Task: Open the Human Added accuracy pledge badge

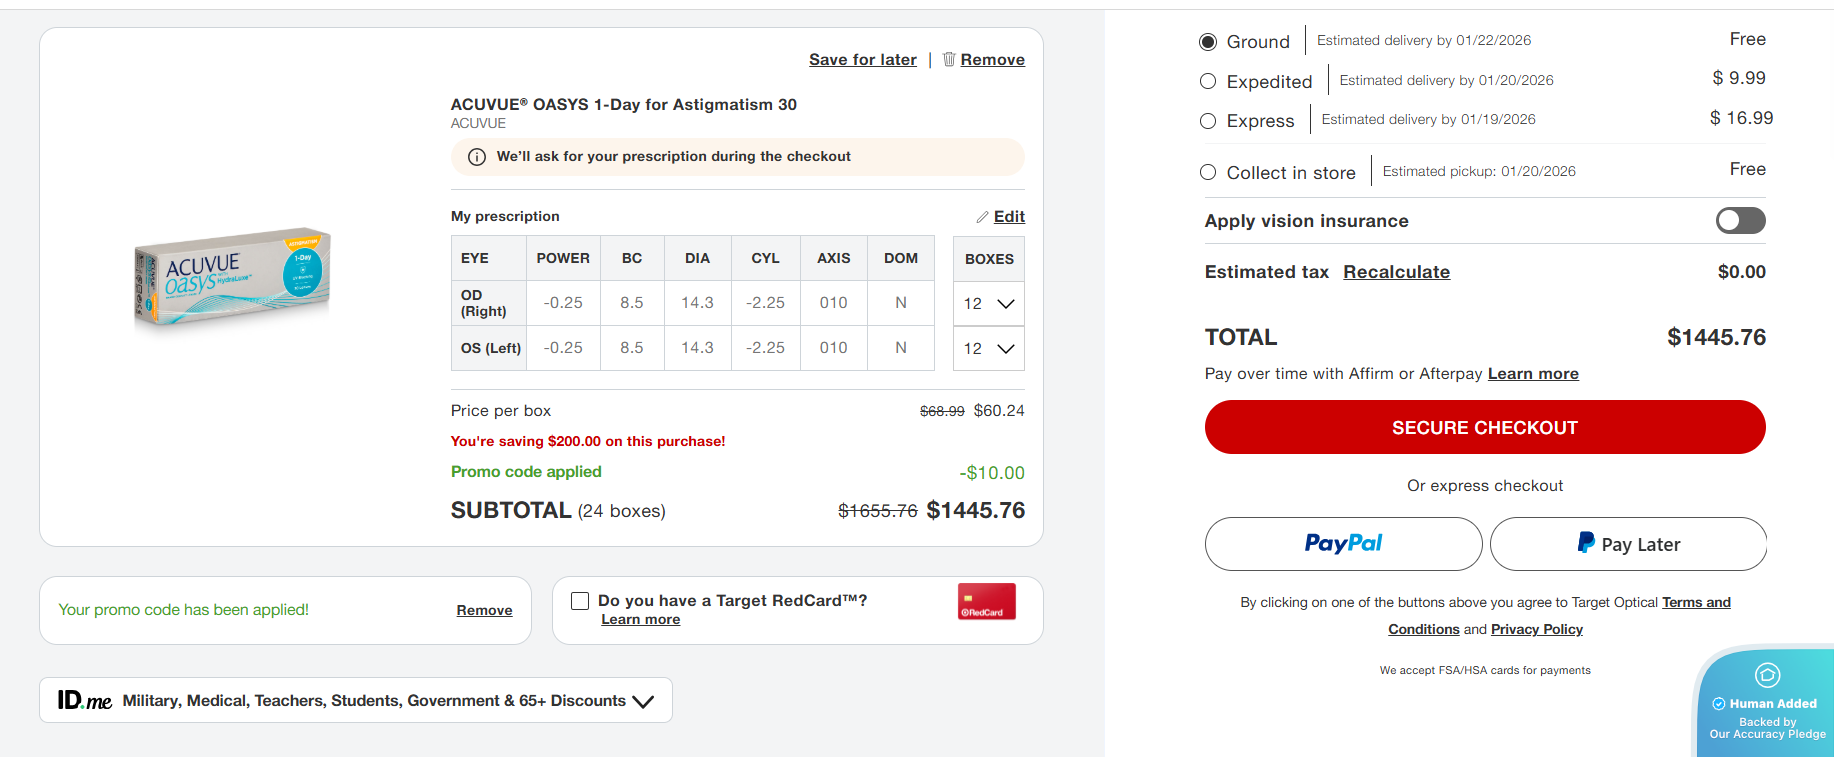Action: tap(1767, 703)
